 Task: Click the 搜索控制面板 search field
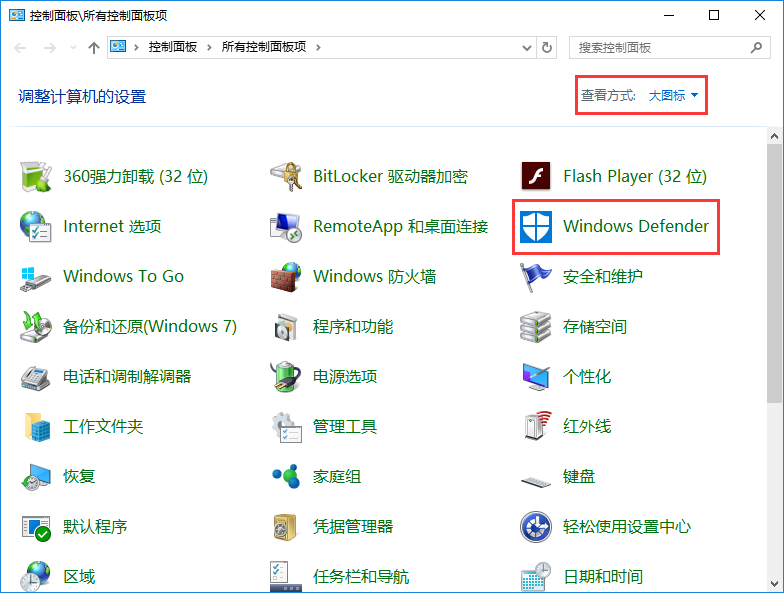(658, 47)
